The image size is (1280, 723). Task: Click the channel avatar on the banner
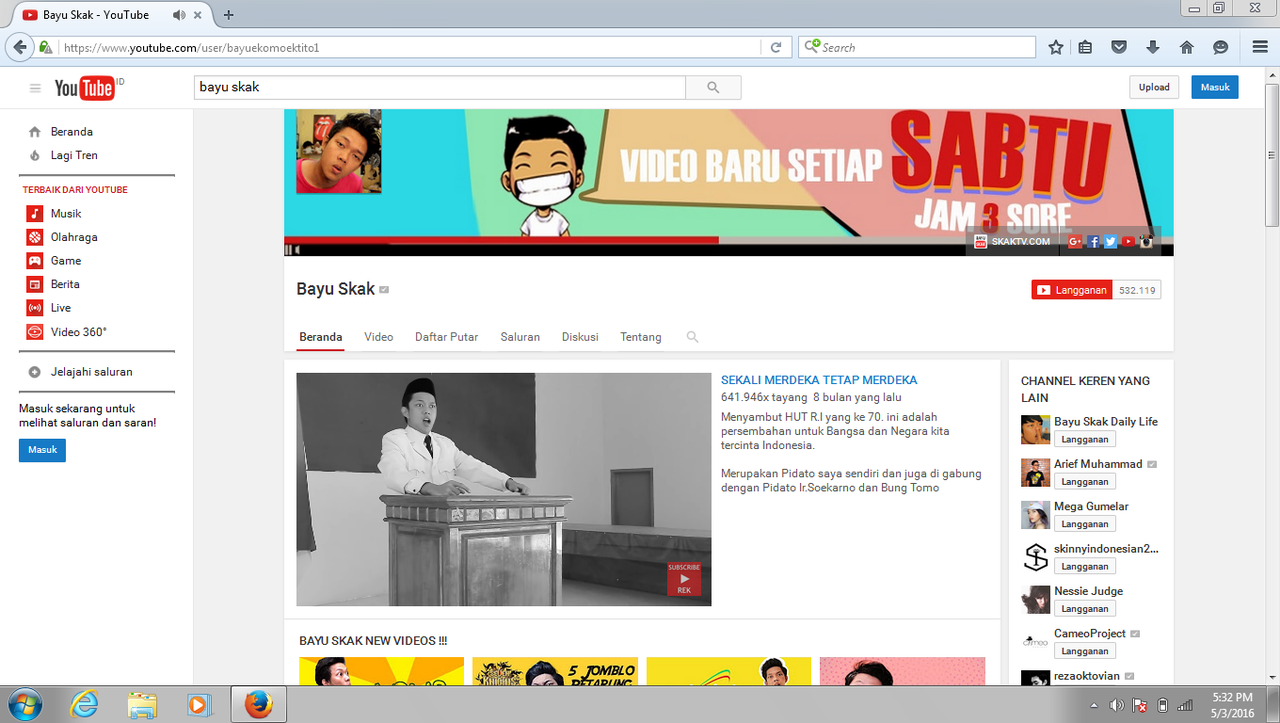(x=339, y=152)
